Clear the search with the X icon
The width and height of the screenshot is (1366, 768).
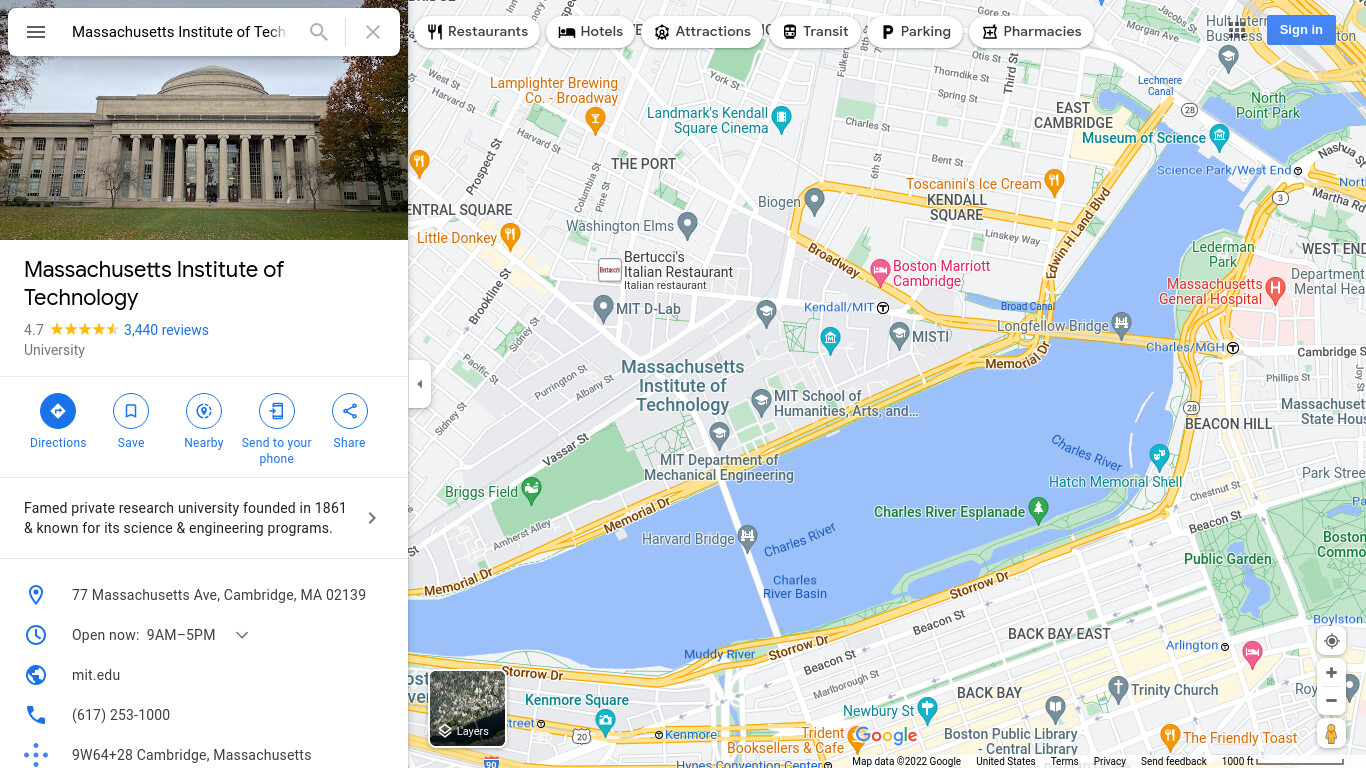pos(373,32)
